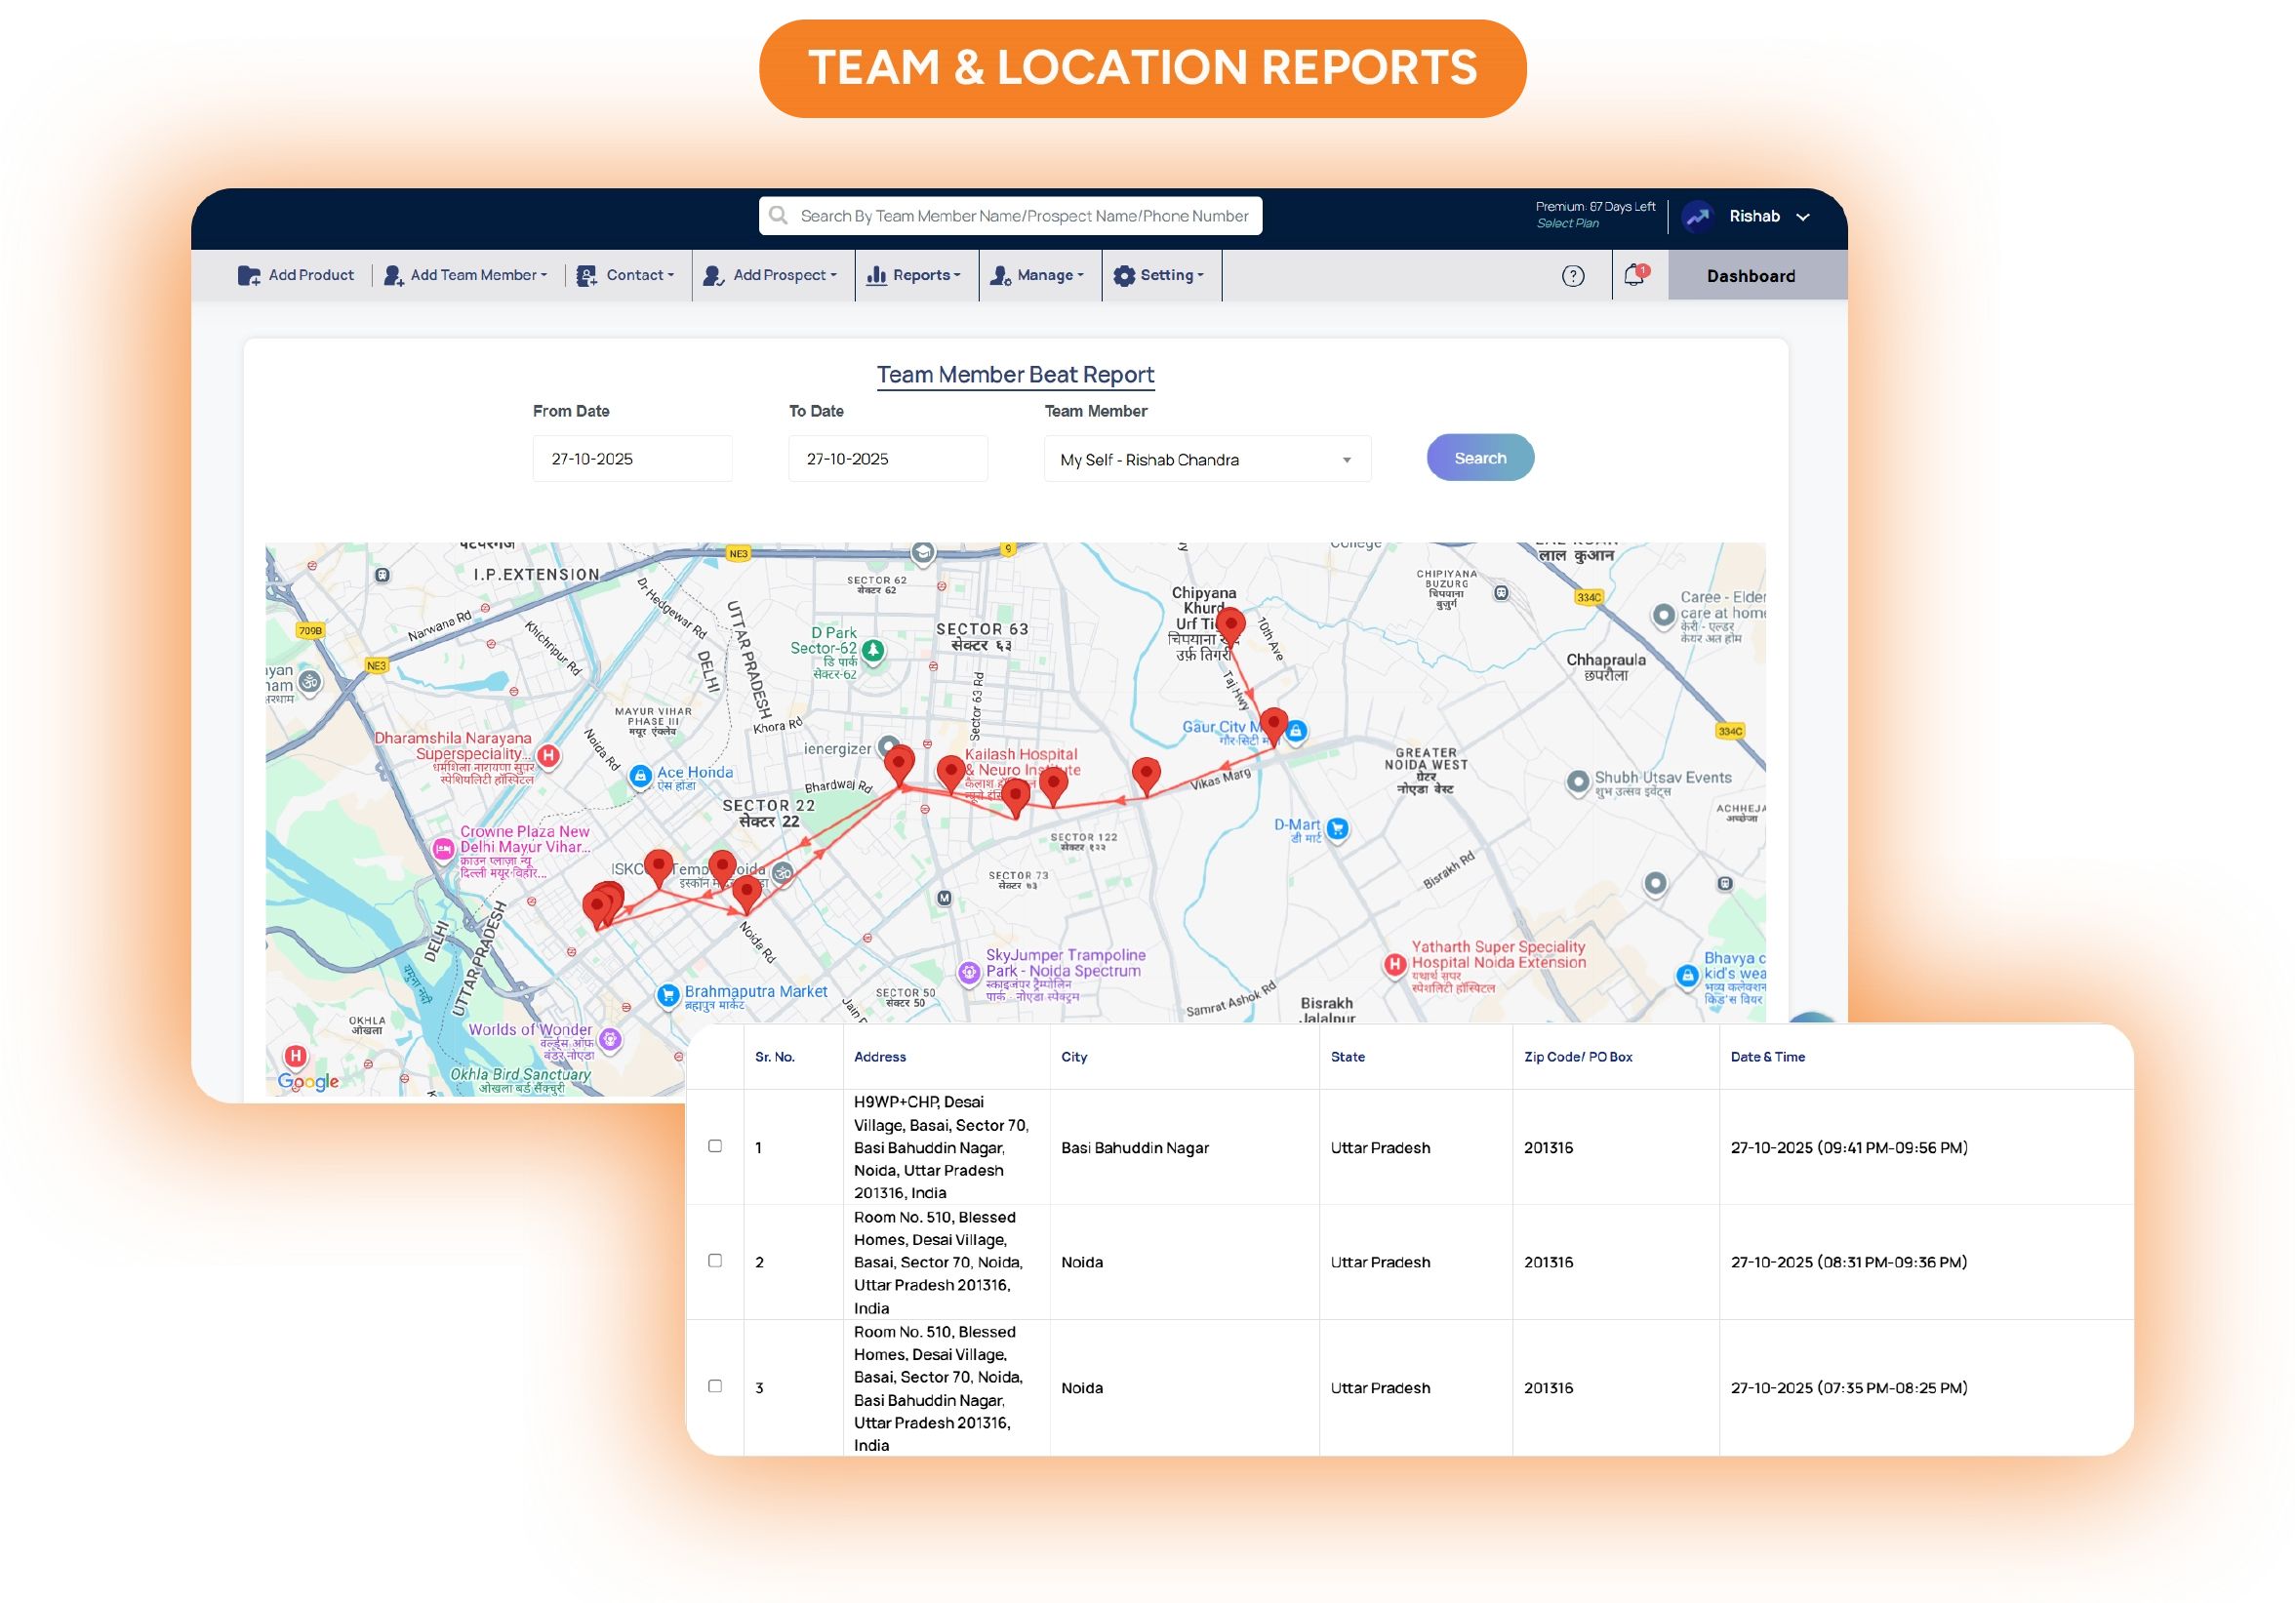This screenshot has width=2296, height=1603.
Task: Check the row 2 checkbox
Action: click(715, 1261)
